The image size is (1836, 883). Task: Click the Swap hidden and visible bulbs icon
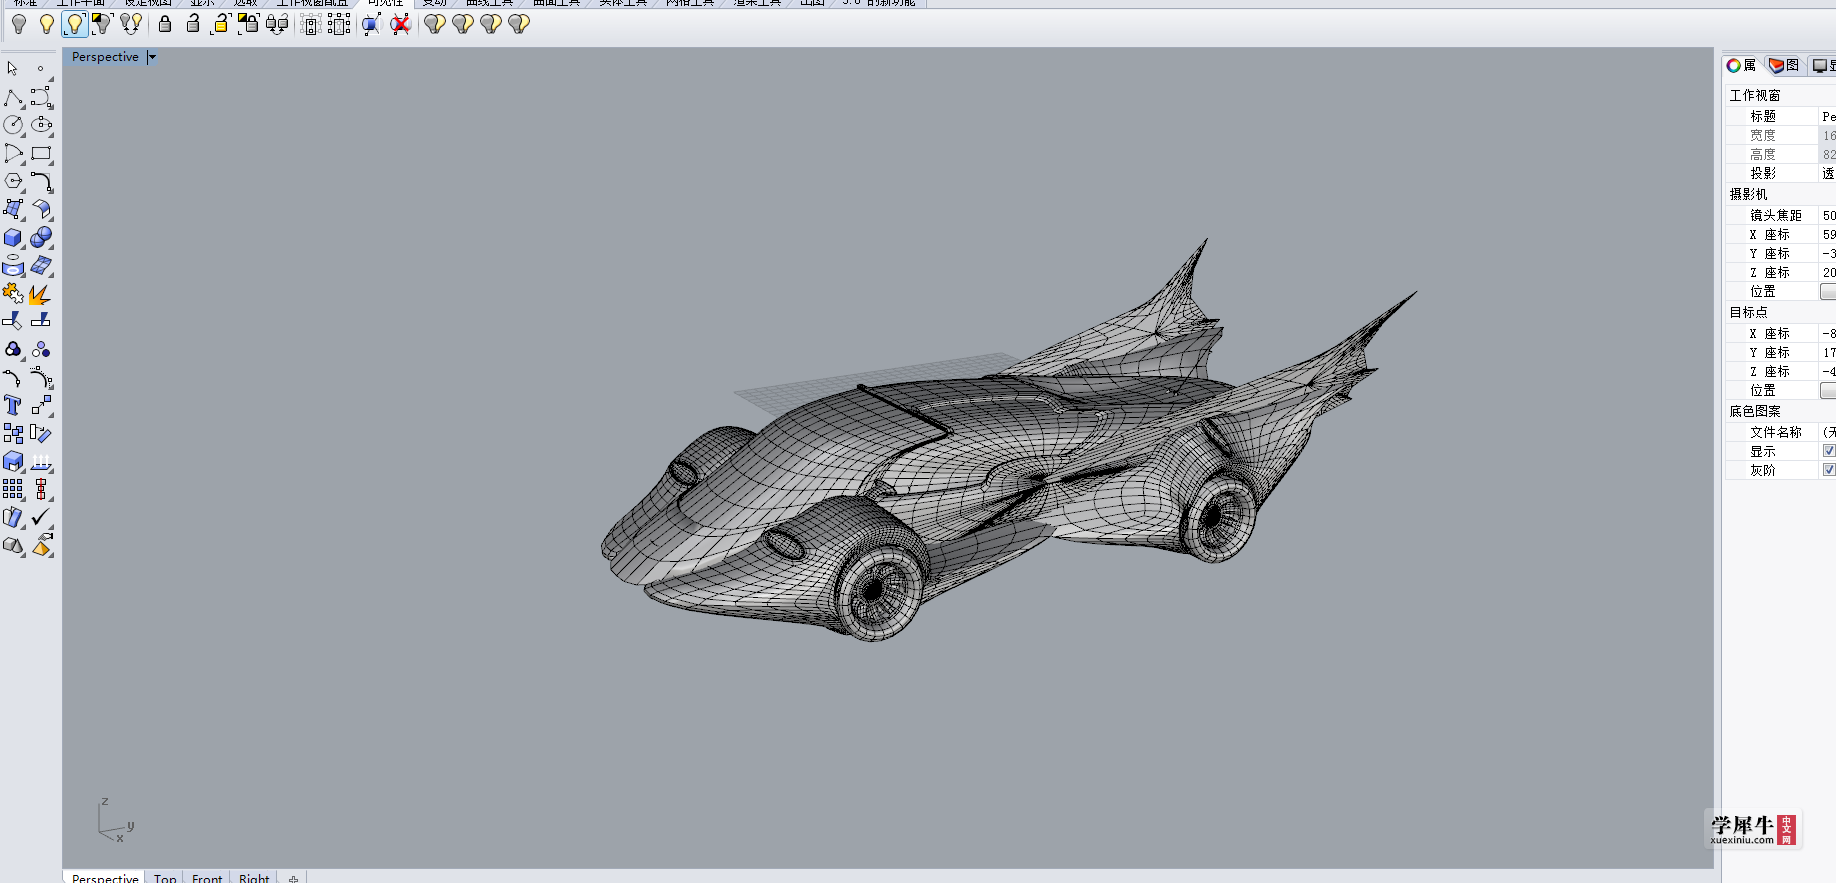[130, 24]
